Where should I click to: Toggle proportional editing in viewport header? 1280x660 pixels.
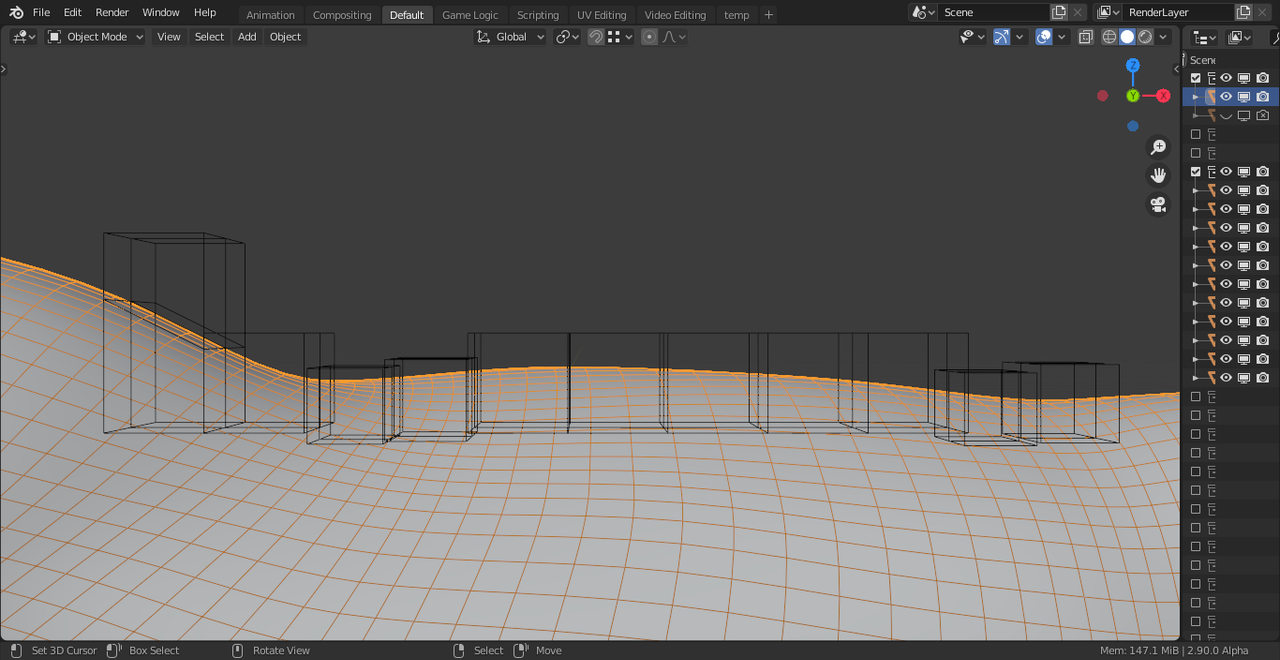[x=650, y=37]
